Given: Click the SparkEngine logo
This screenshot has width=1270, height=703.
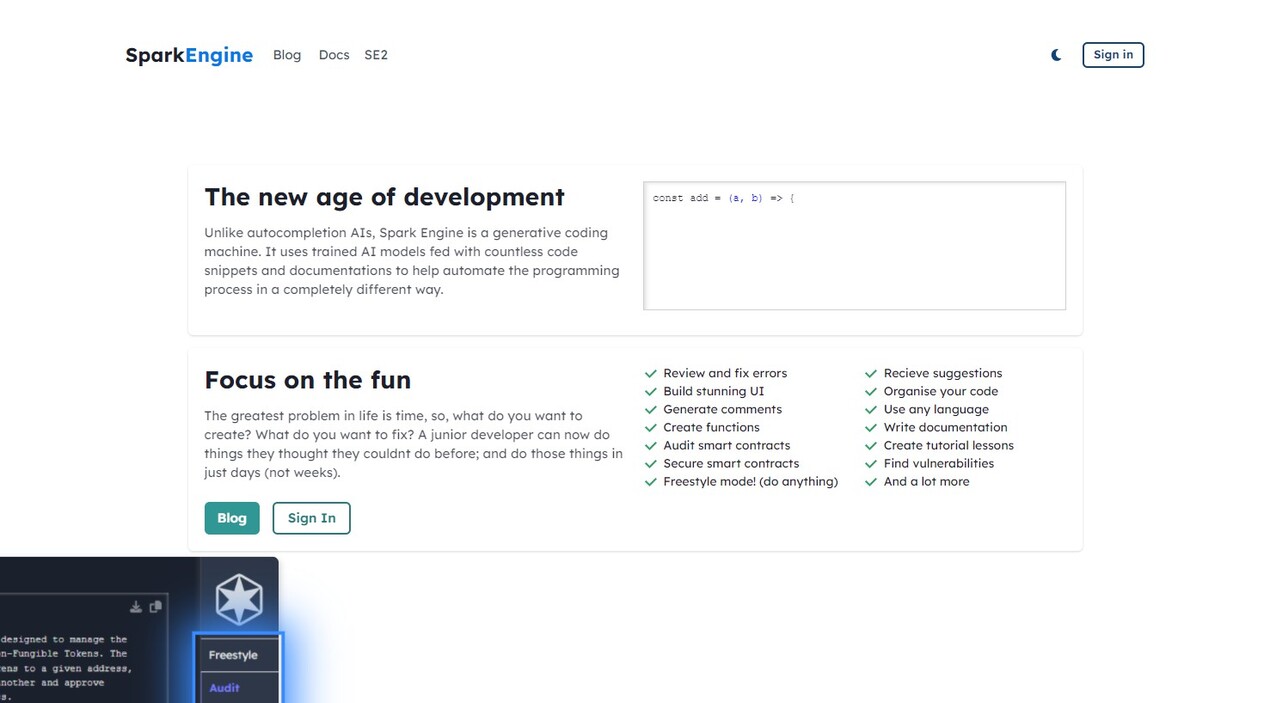Looking at the screenshot, I should point(189,55).
